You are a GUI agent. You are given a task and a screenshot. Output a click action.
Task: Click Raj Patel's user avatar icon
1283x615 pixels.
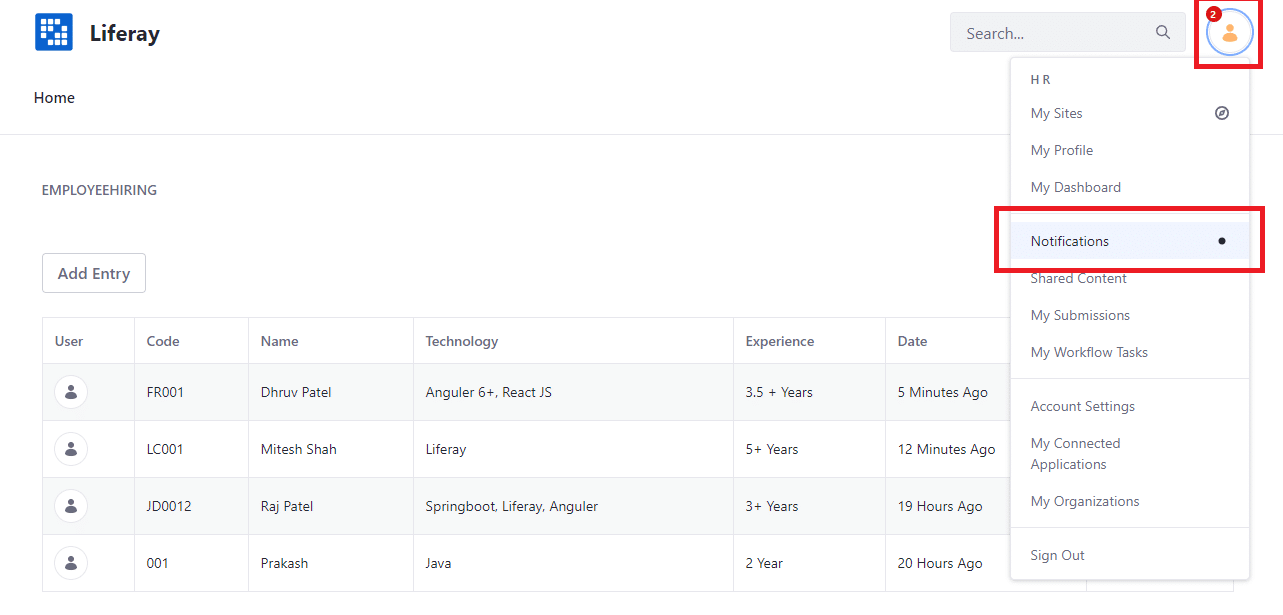(x=71, y=506)
